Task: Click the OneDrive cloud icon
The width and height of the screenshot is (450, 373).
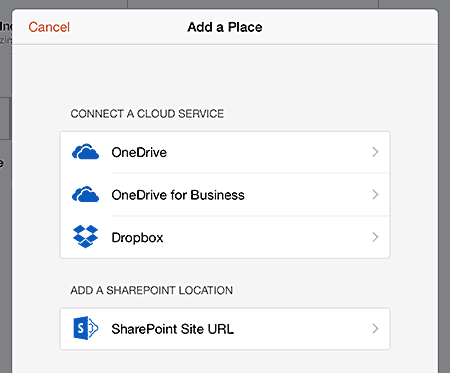Action: [85, 152]
